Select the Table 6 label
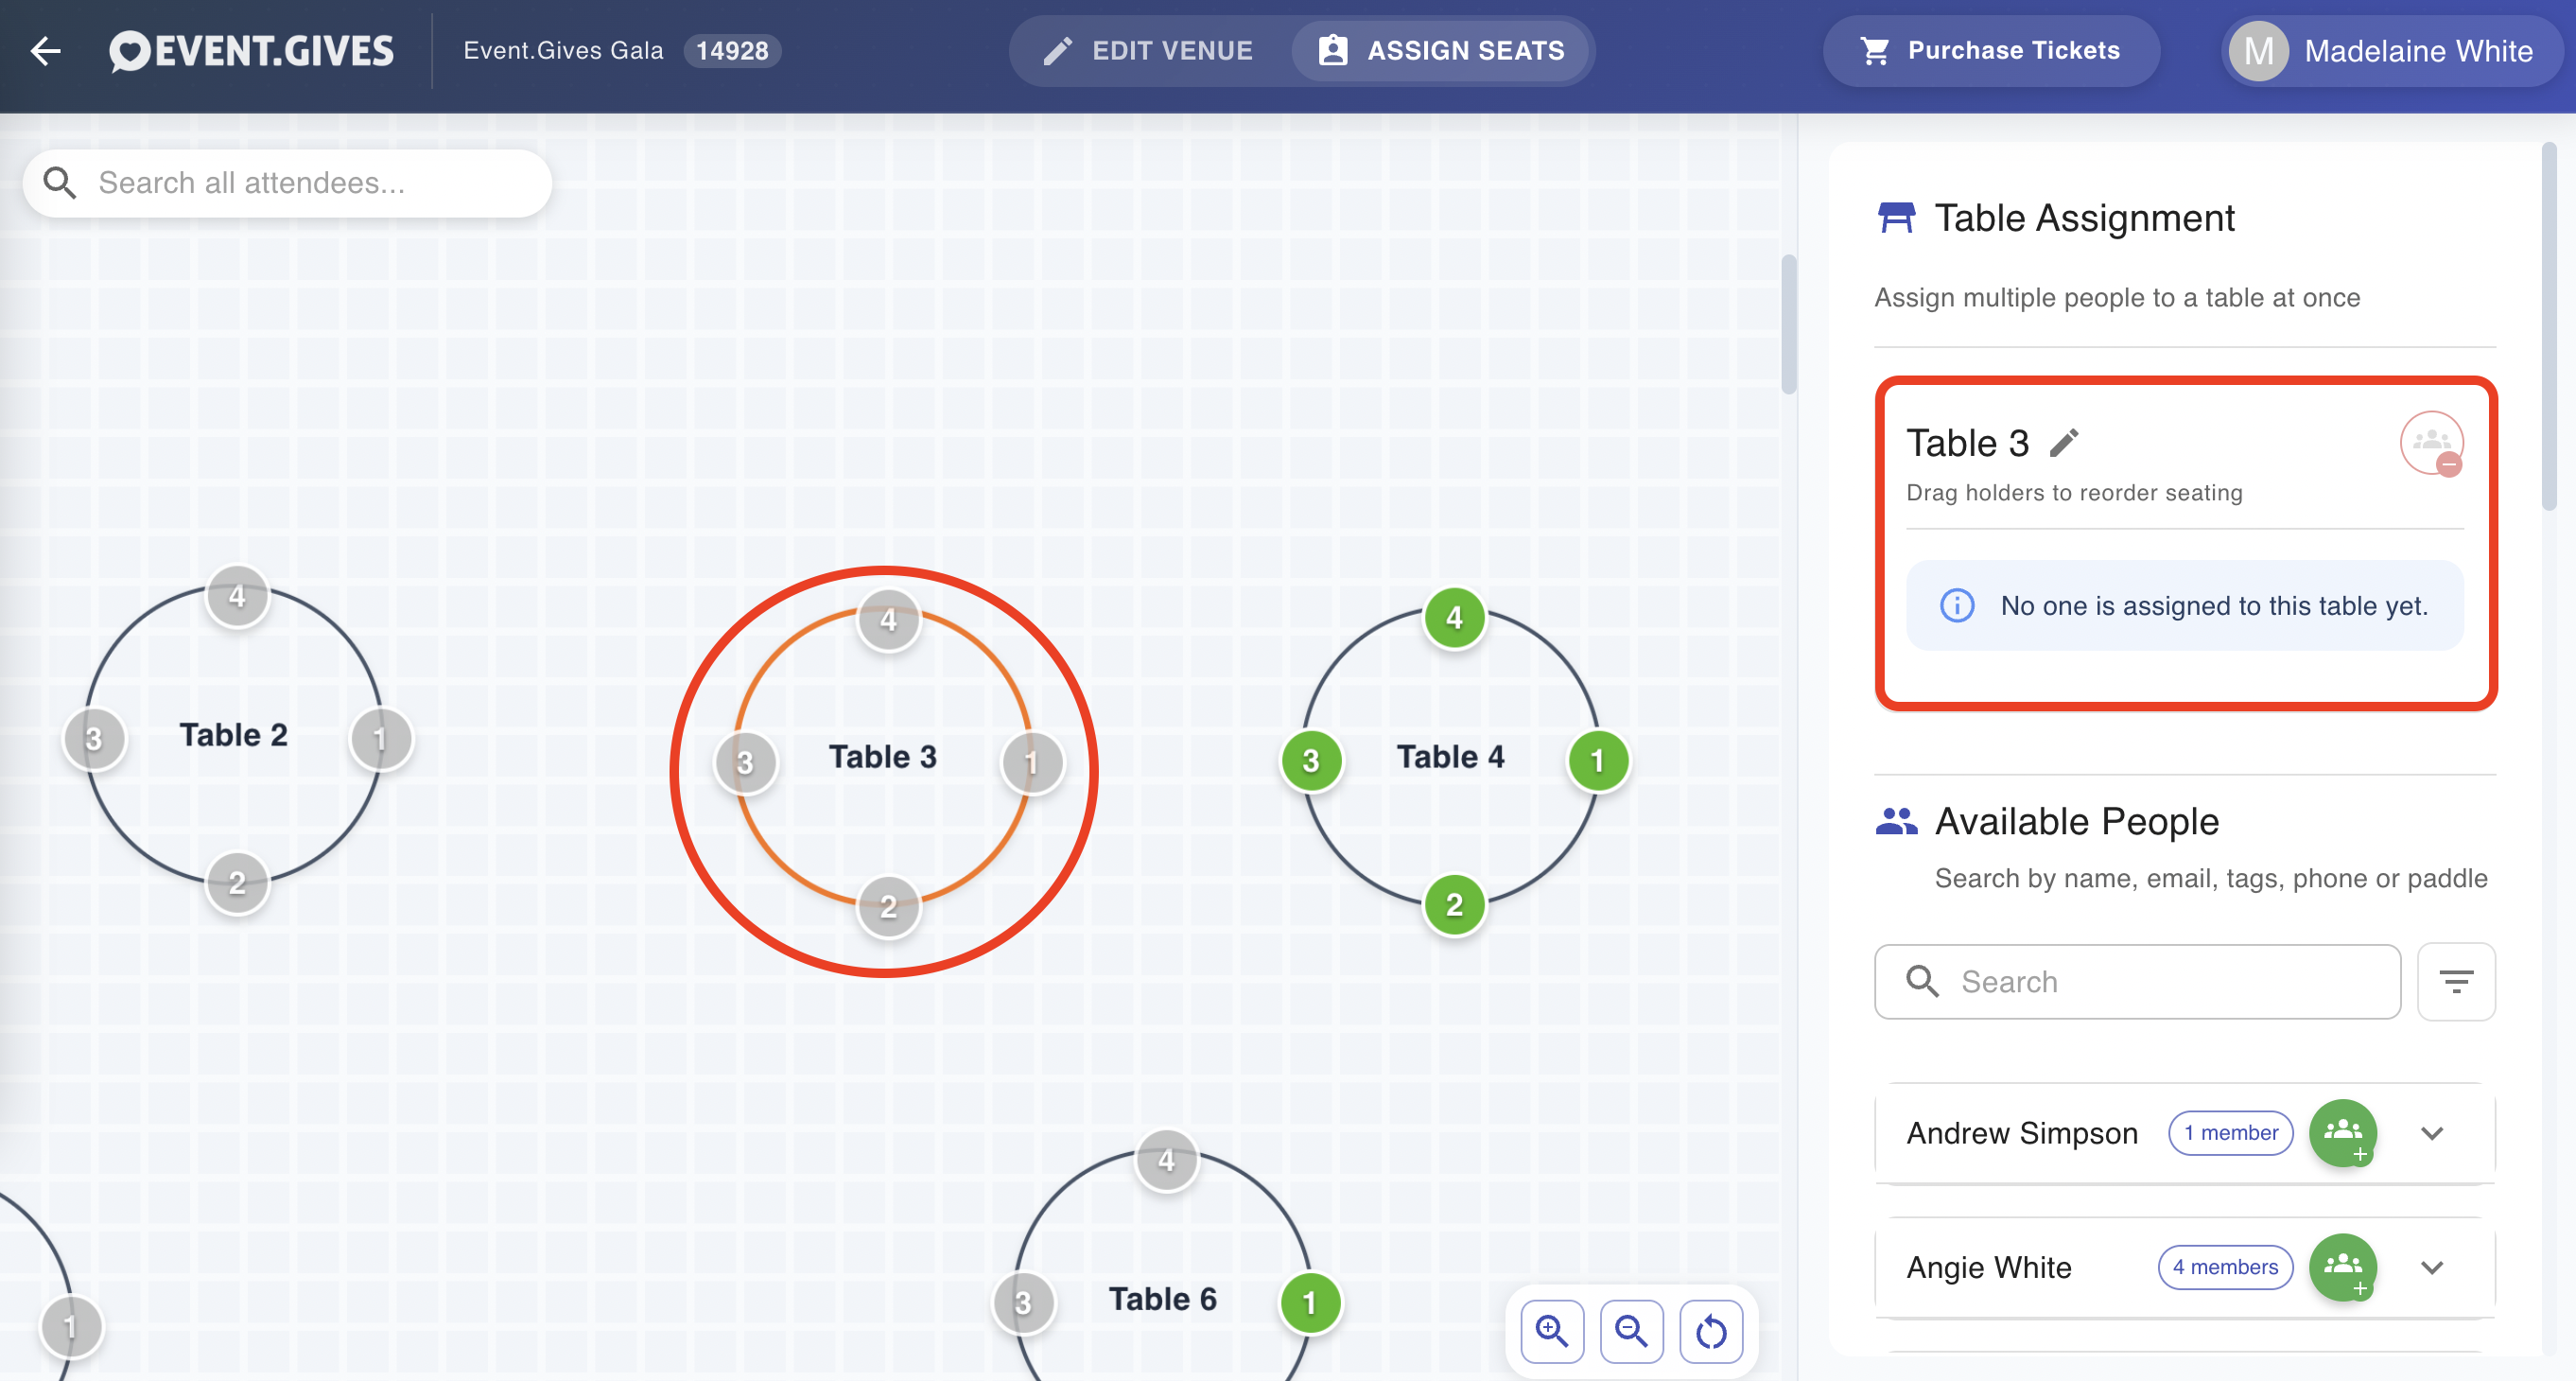 (1162, 1299)
